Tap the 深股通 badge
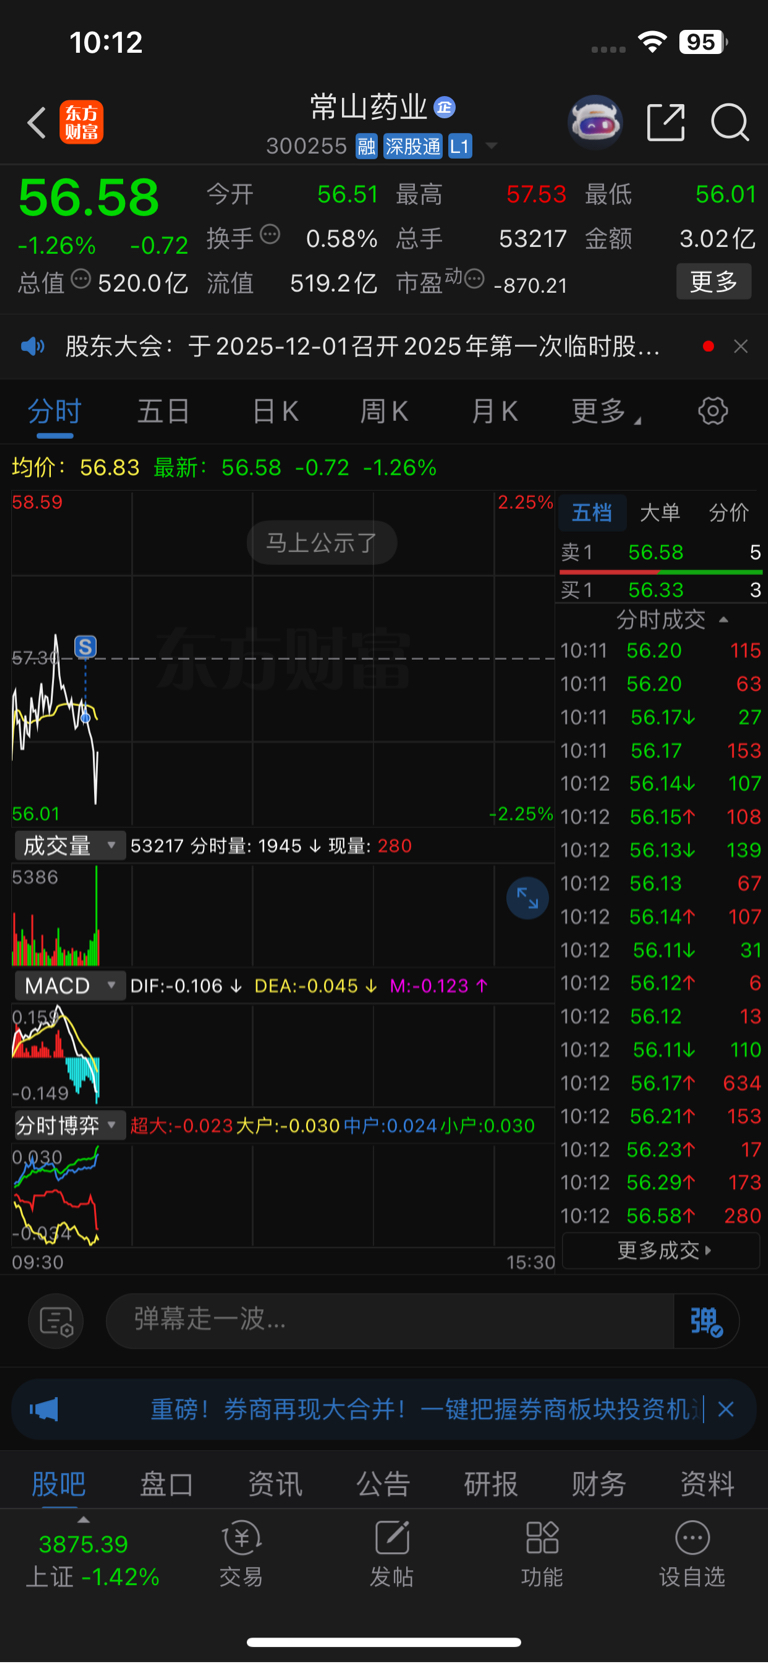 [413, 147]
